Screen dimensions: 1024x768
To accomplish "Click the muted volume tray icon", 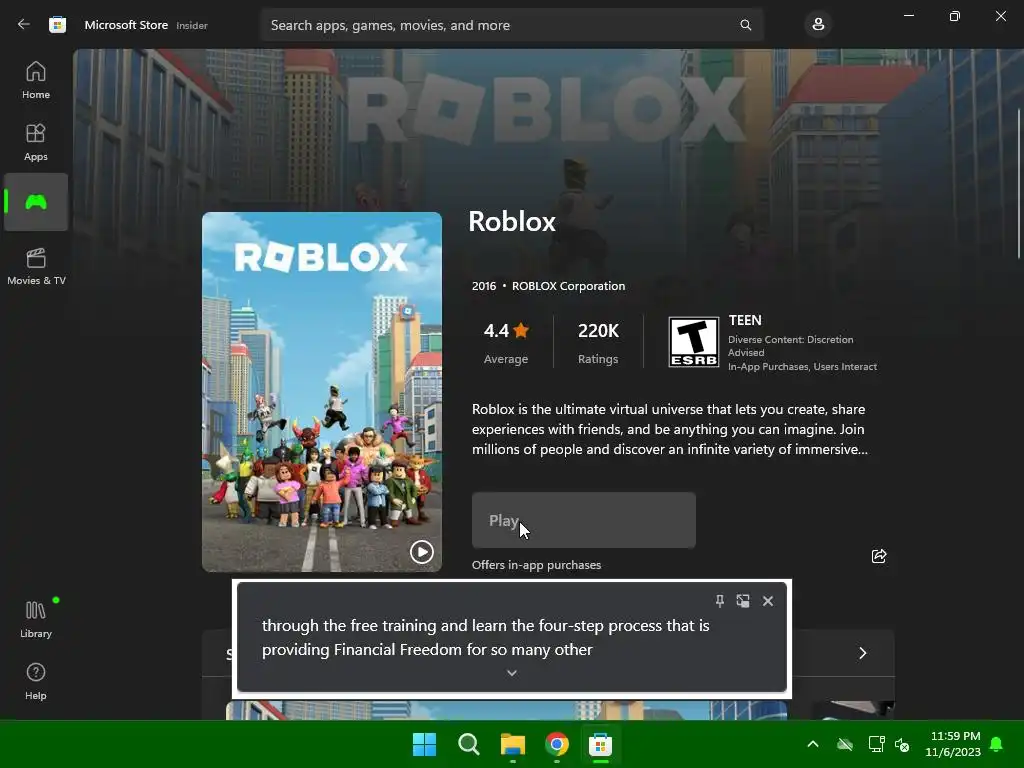I will pyautogui.click(x=902, y=744).
